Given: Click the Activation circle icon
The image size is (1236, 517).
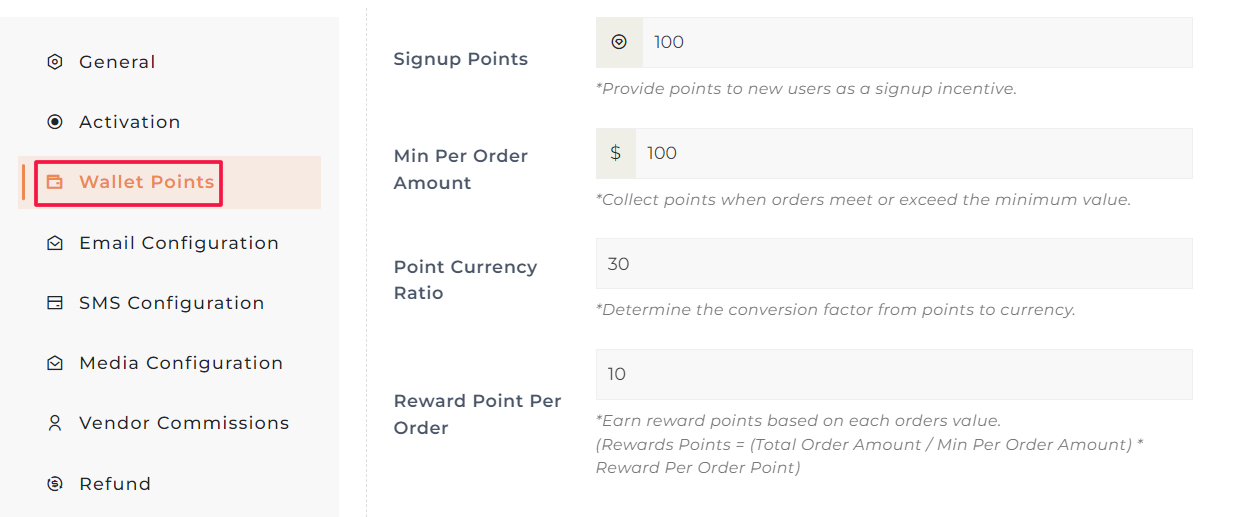Looking at the screenshot, I should tap(55, 122).
